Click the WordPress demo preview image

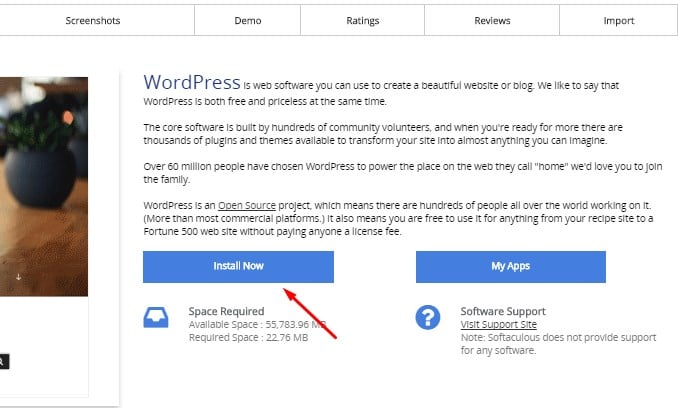[x=44, y=186]
